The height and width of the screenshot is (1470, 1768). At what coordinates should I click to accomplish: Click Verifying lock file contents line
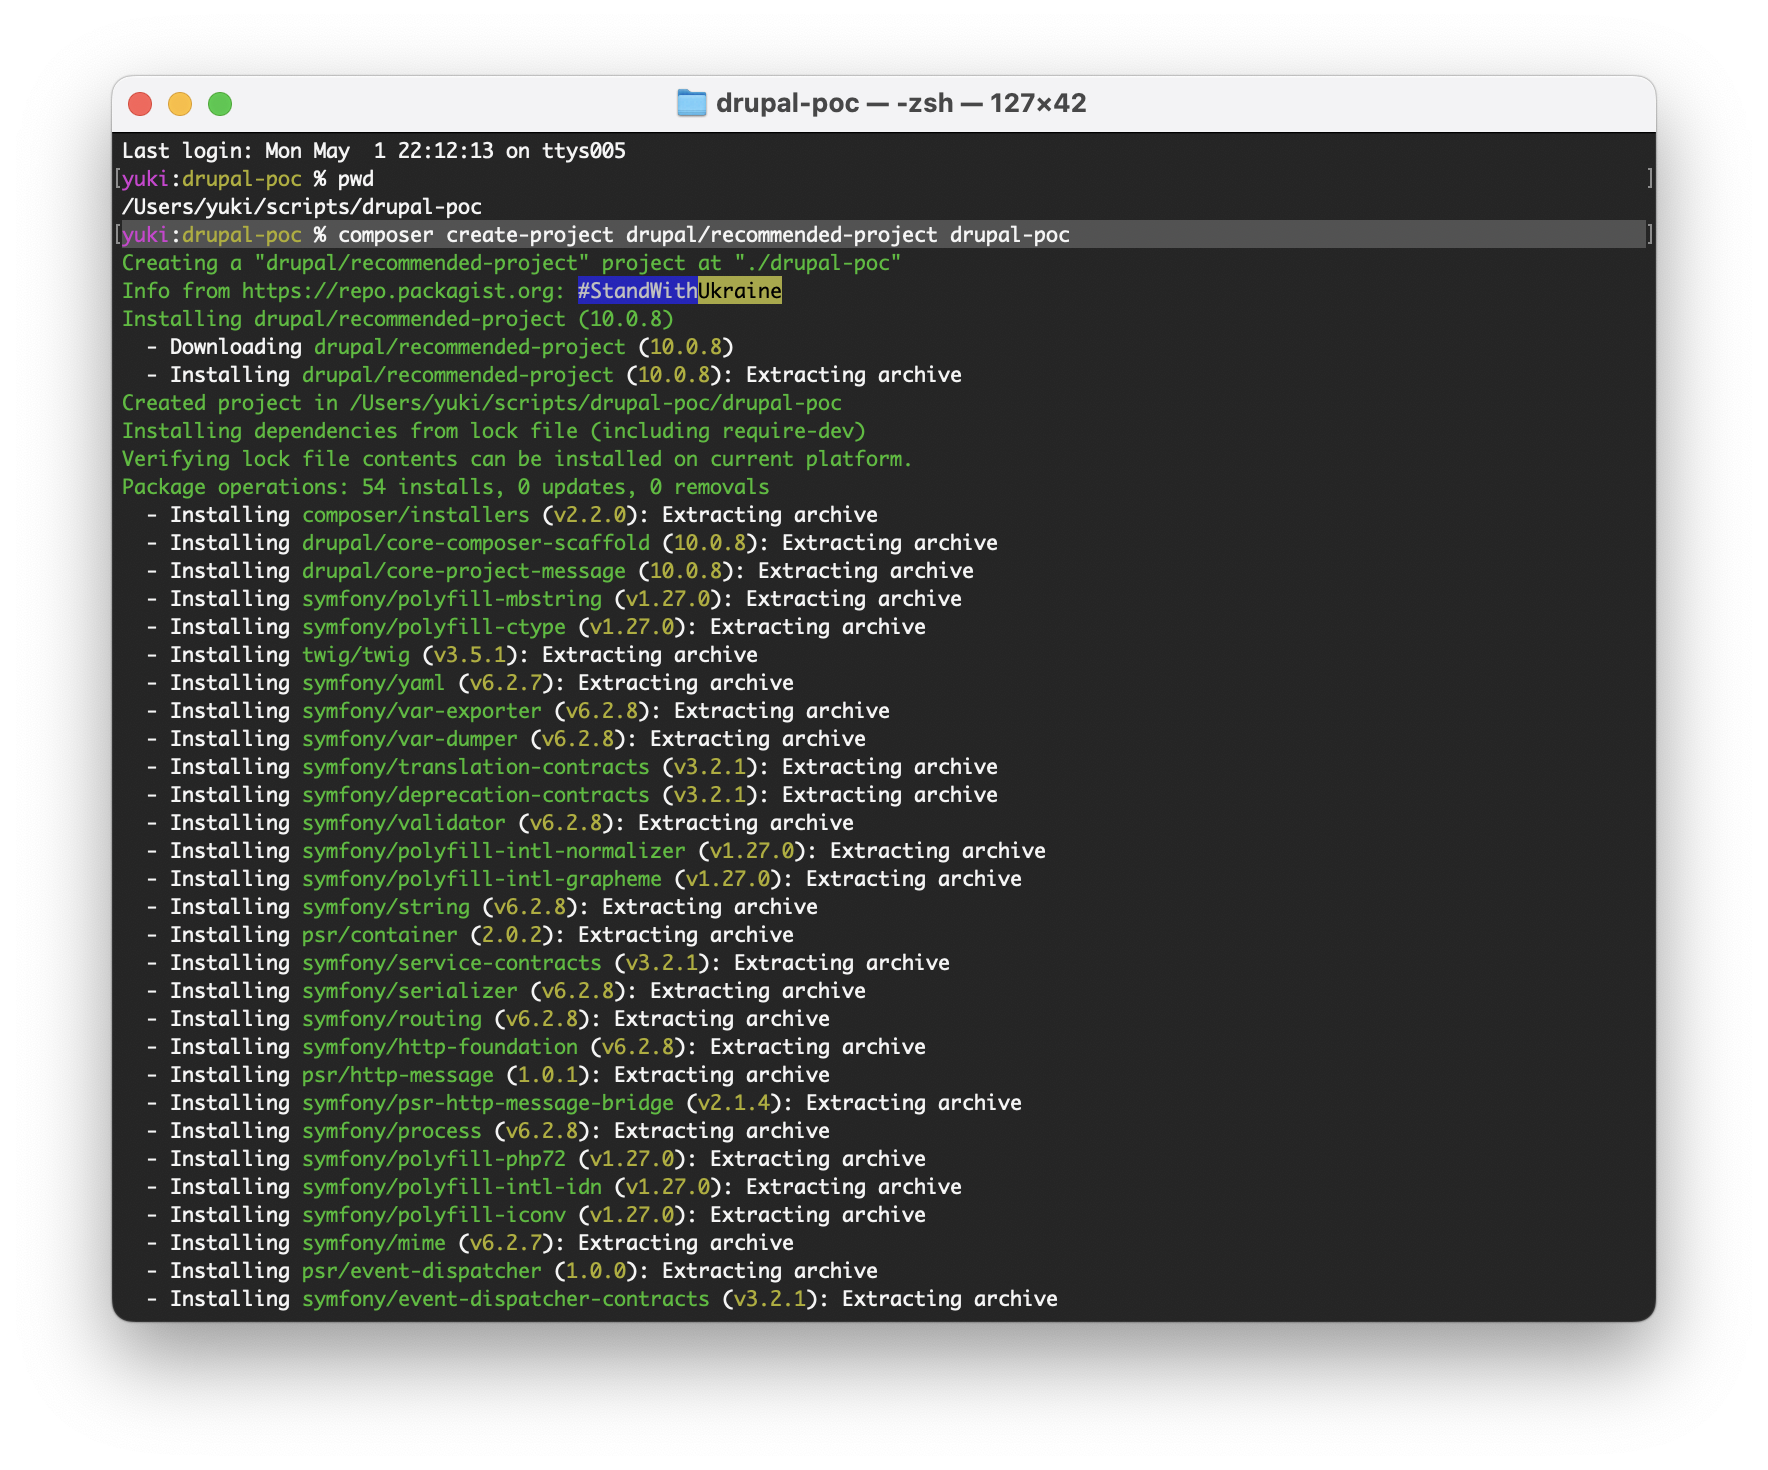coord(517,459)
